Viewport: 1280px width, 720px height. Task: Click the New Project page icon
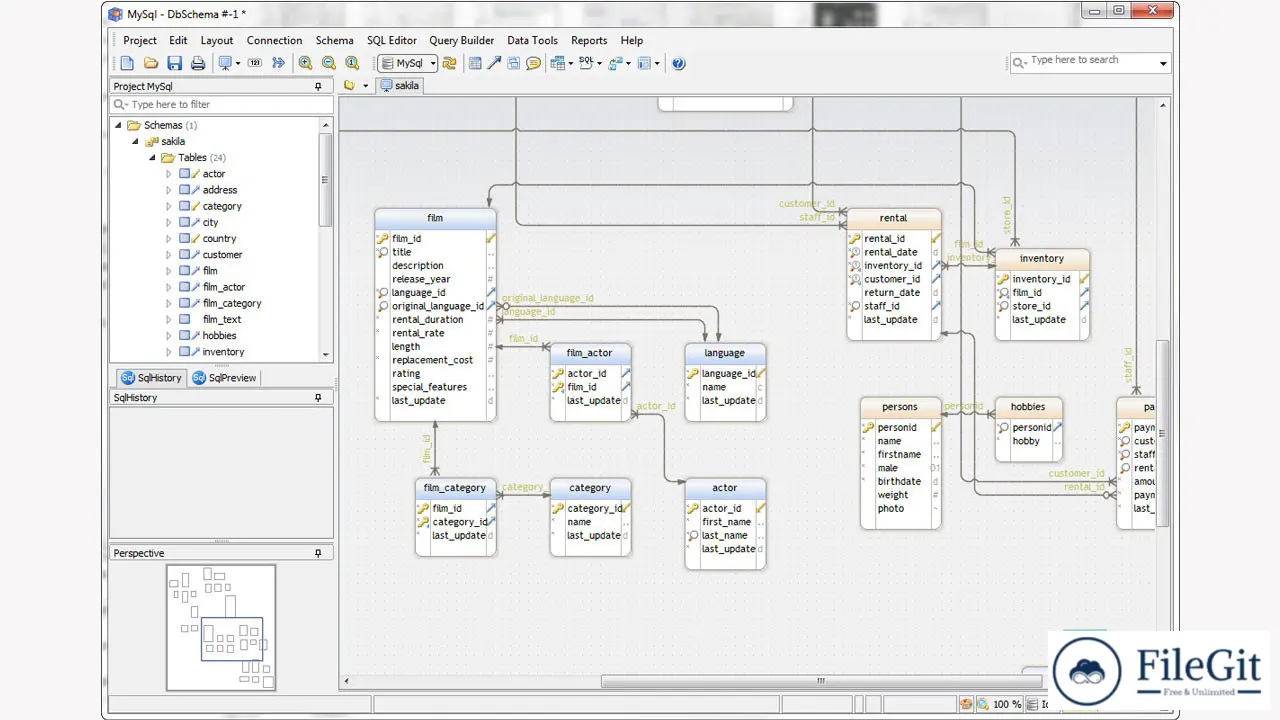click(x=127, y=63)
